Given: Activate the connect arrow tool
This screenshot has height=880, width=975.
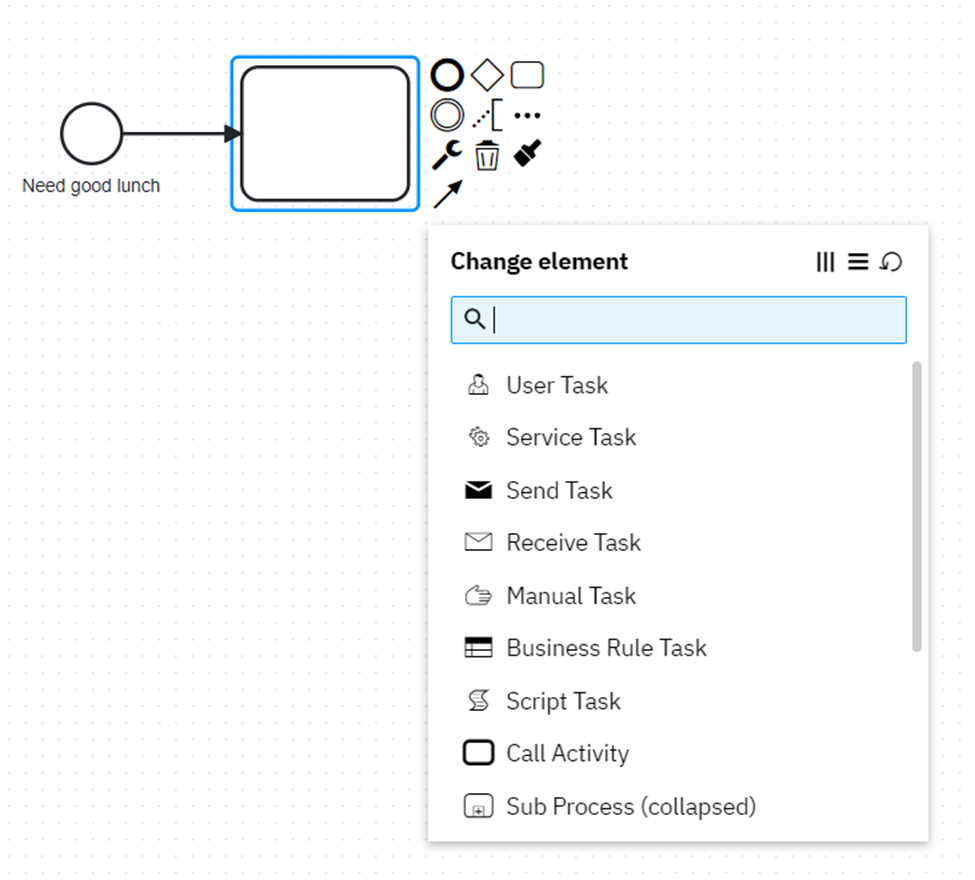Looking at the screenshot, I should click(x=448, y=194).
